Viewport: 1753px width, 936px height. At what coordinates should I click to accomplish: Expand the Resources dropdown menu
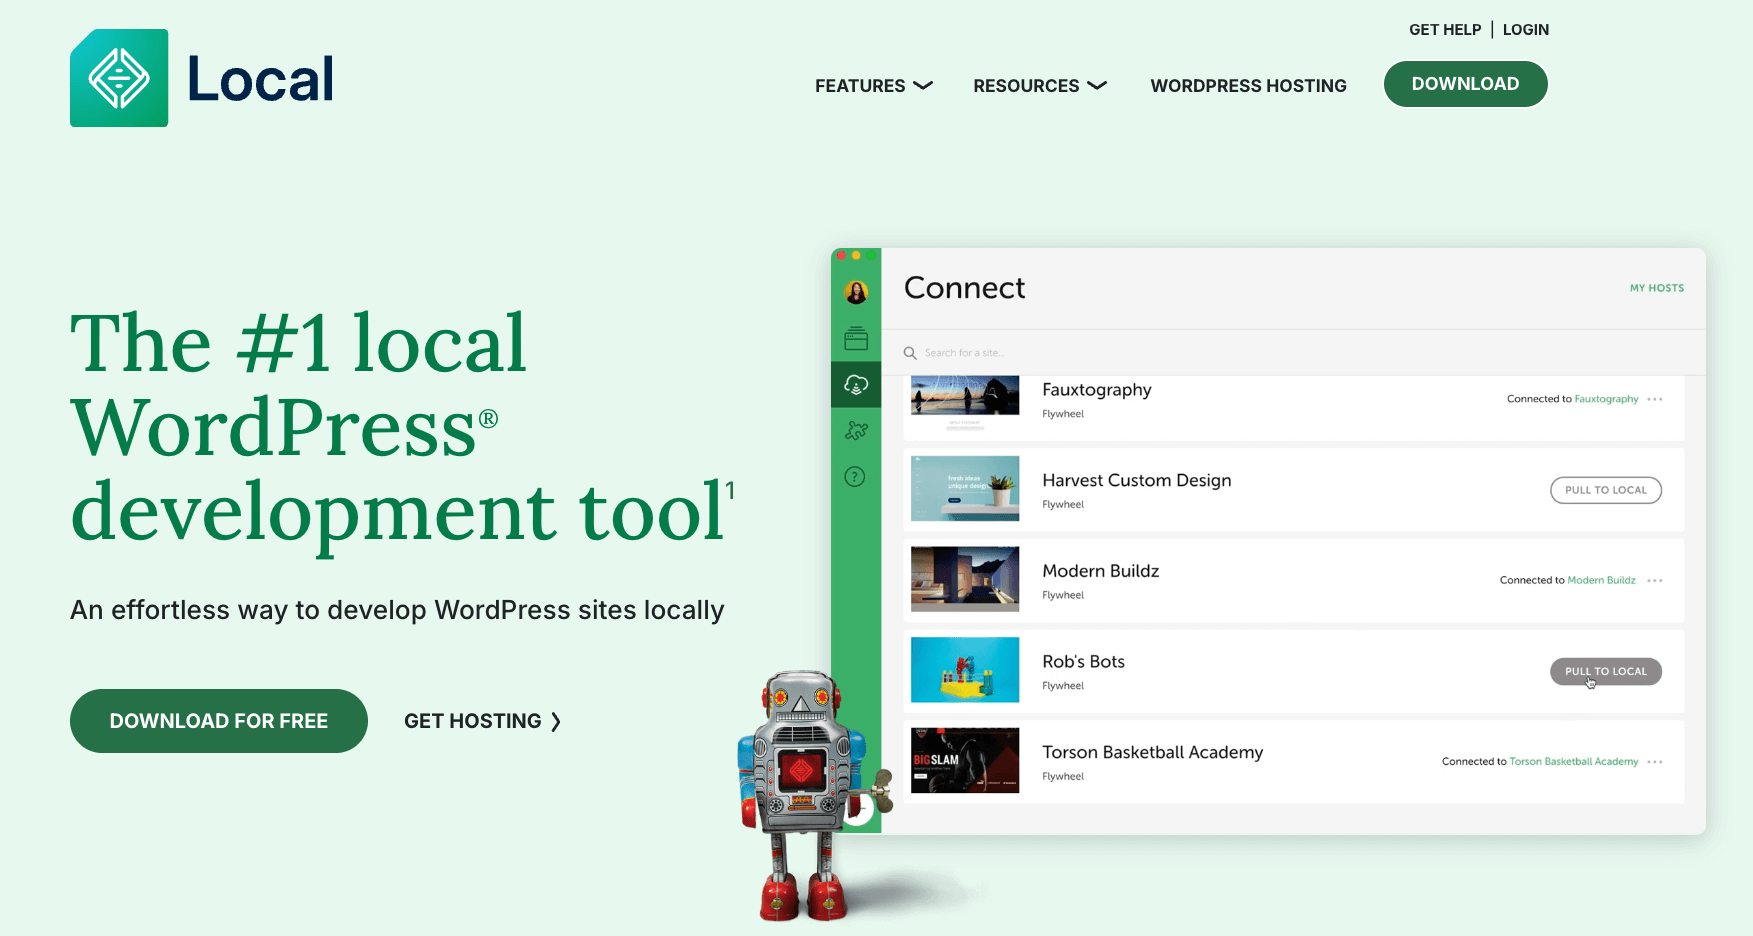click(1039, 86)
